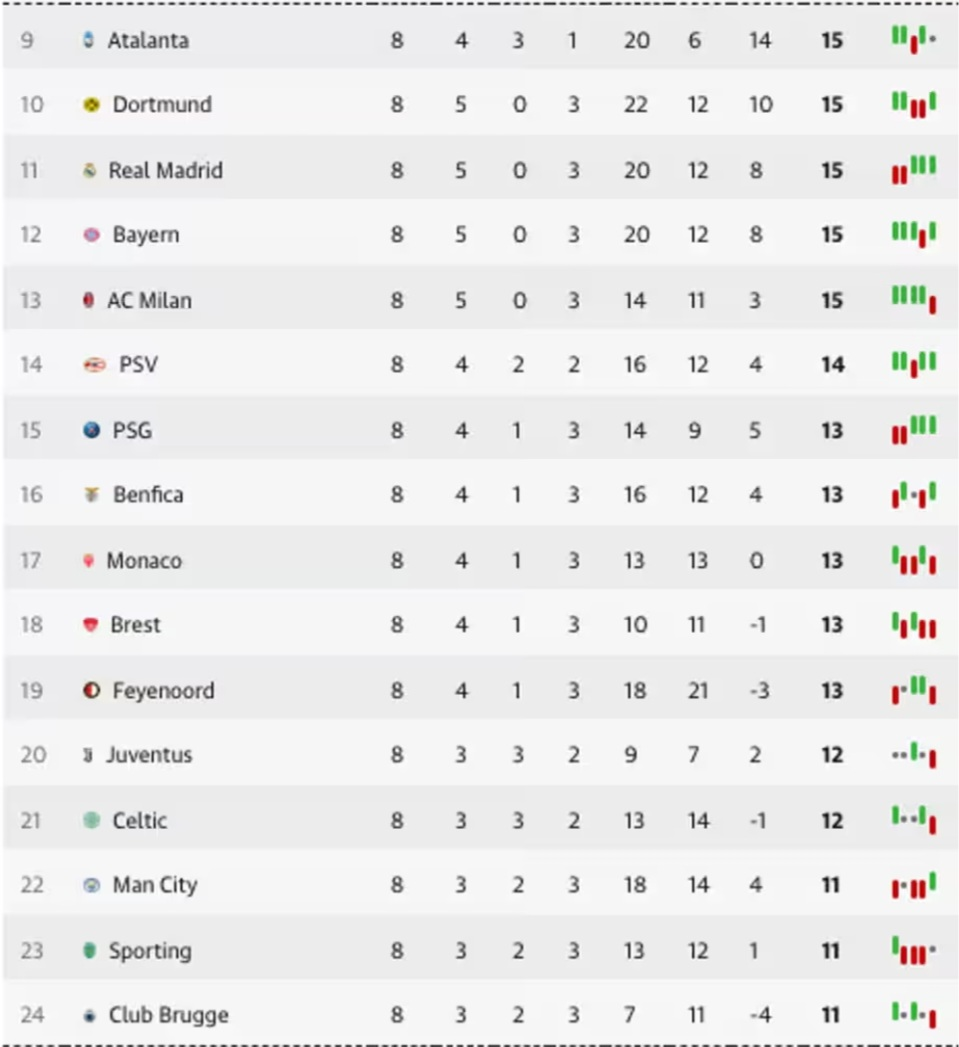Open the Brest team page link
This screenshot has height=1047, width=959.
tap(135, 625)
